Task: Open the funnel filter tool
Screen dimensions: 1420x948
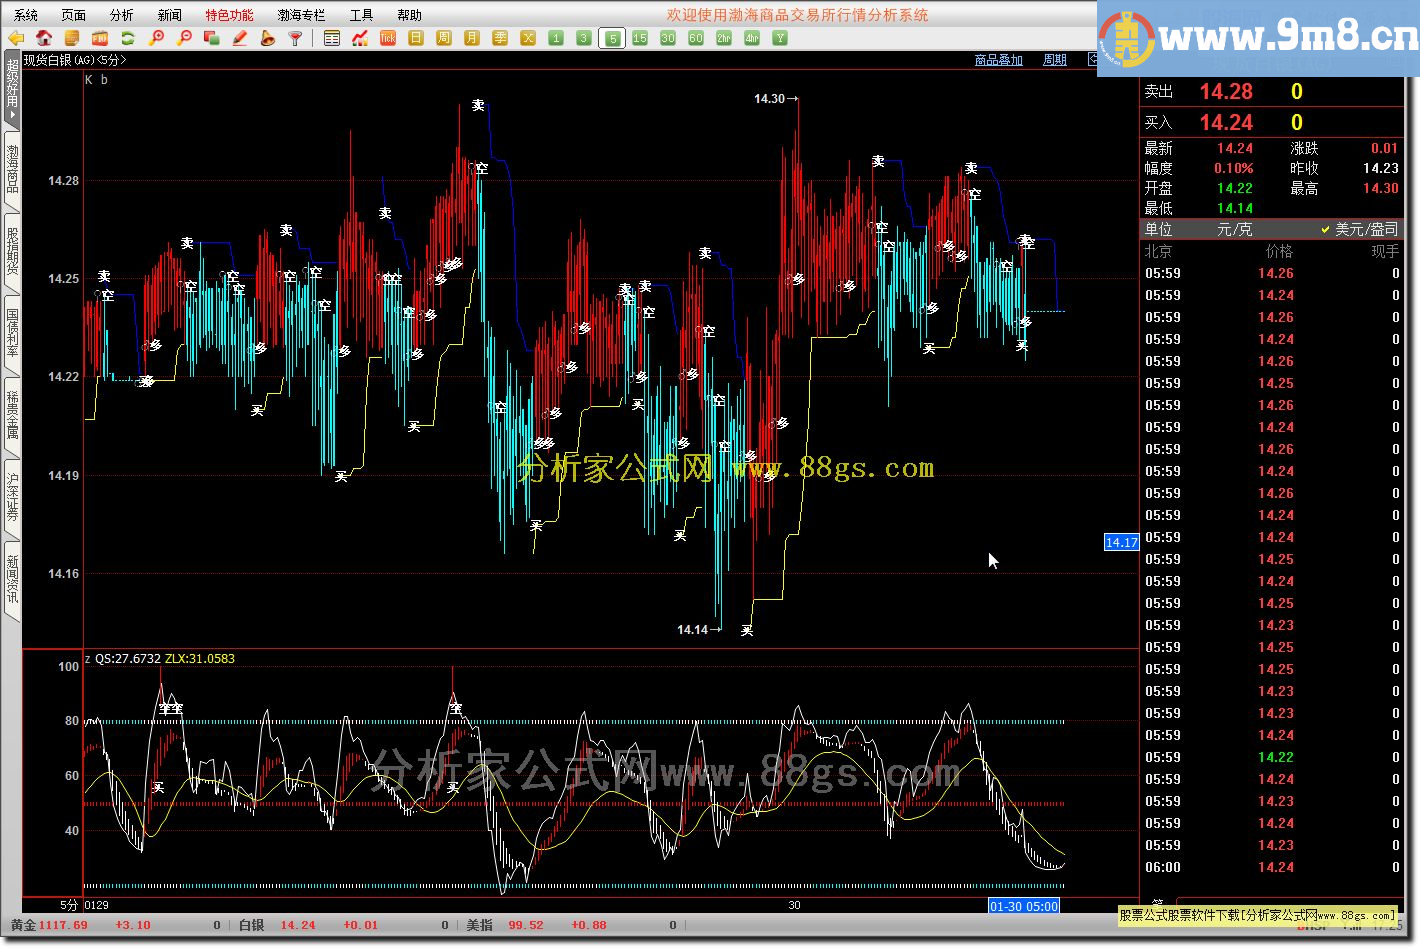Action: [295, 38]
